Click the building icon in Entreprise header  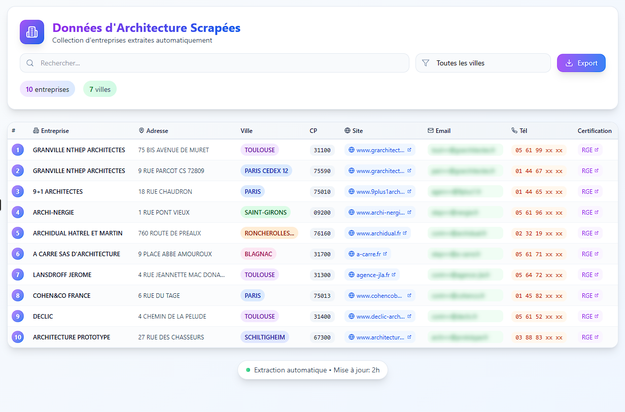tap(36, 130)
